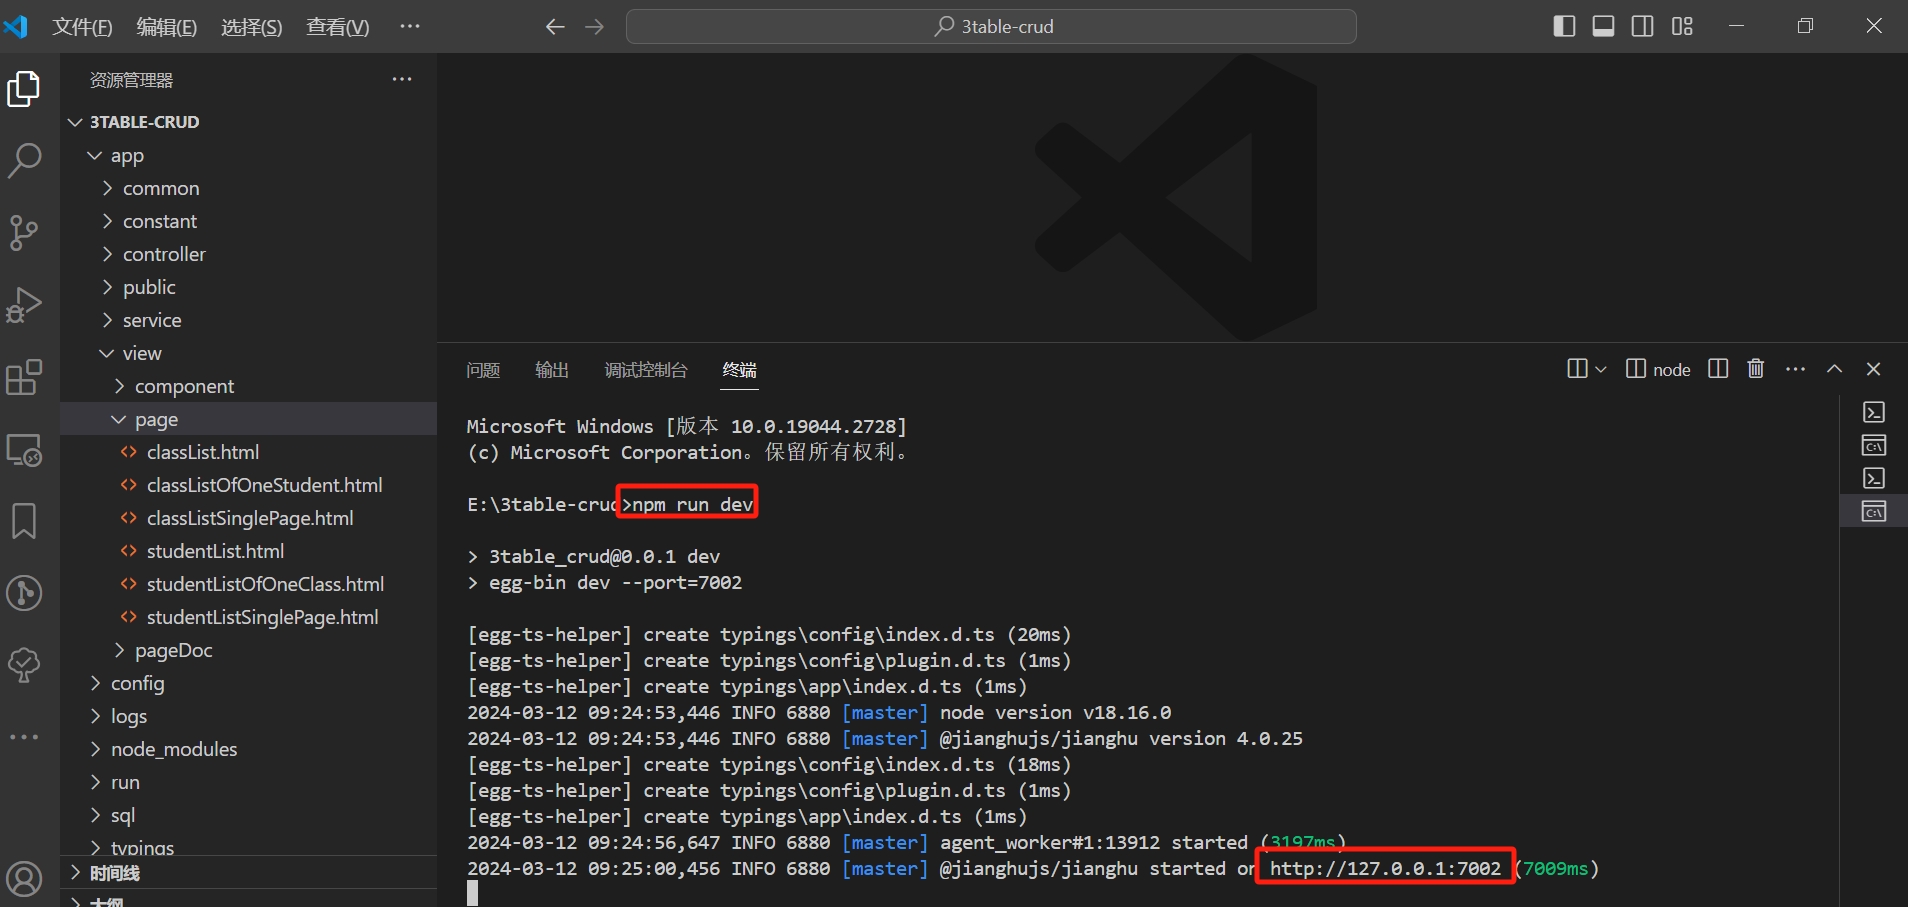Image resolution: width=1908 pixels, height=907 pixels.
Task: Kill terminal with the trash icon
Action: [x=1755, y=369]
